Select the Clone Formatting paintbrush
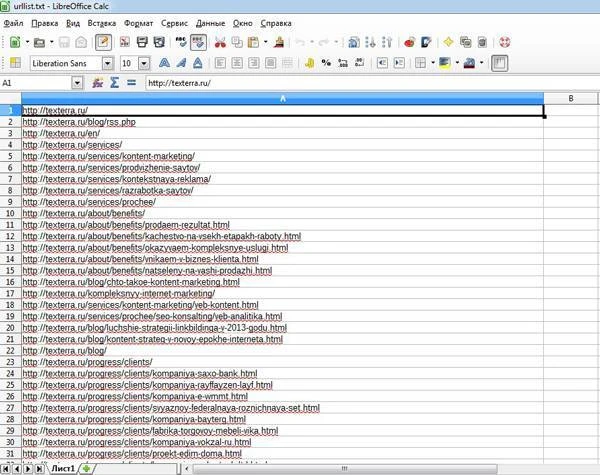The width and height of the screenshot is (600, 475). pos(279,42)
